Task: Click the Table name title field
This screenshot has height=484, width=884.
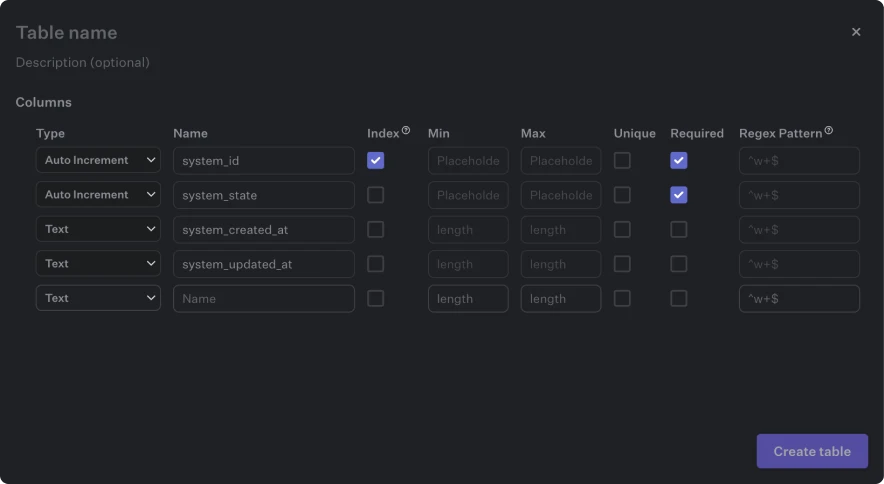Action: (x=67, y=32)
